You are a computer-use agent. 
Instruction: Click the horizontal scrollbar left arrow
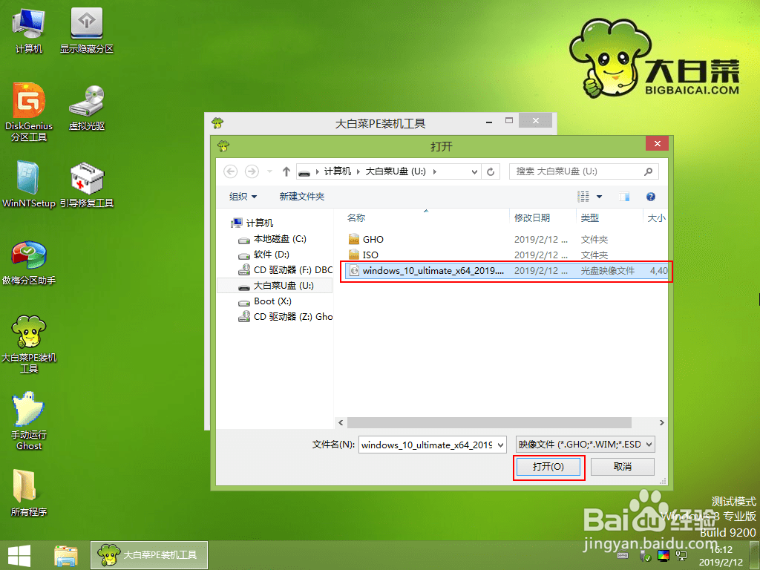click(x=341, y=423)
